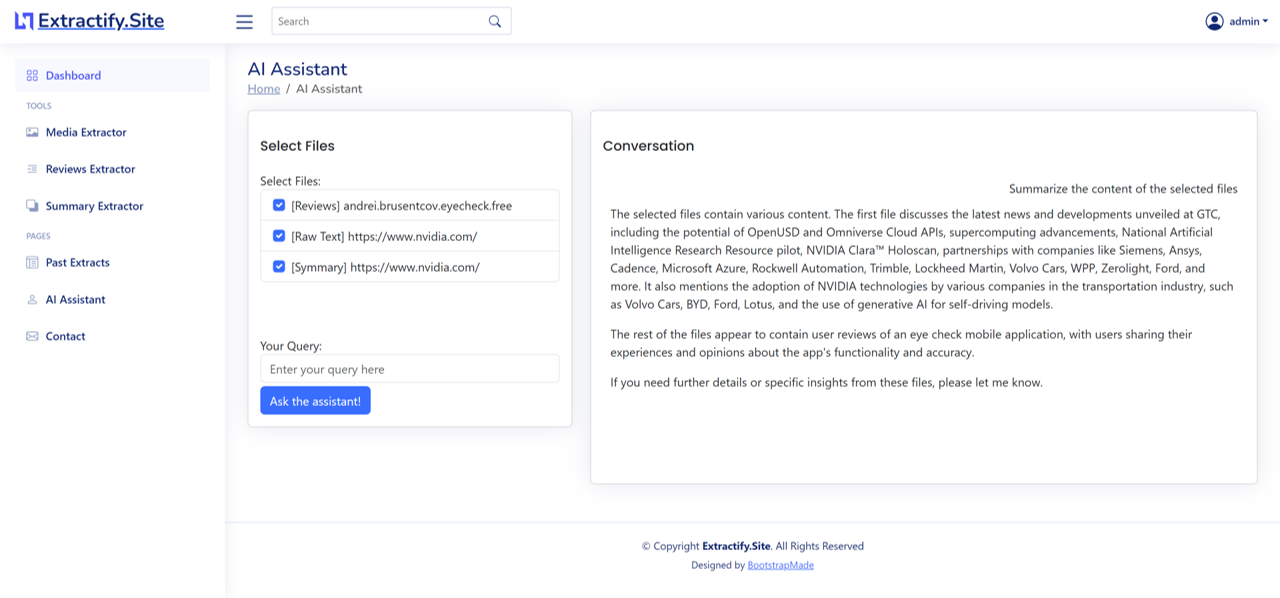Click the search magnifier icon
The height and width of the screenshot is (598, 1280).
click(495, 21)
